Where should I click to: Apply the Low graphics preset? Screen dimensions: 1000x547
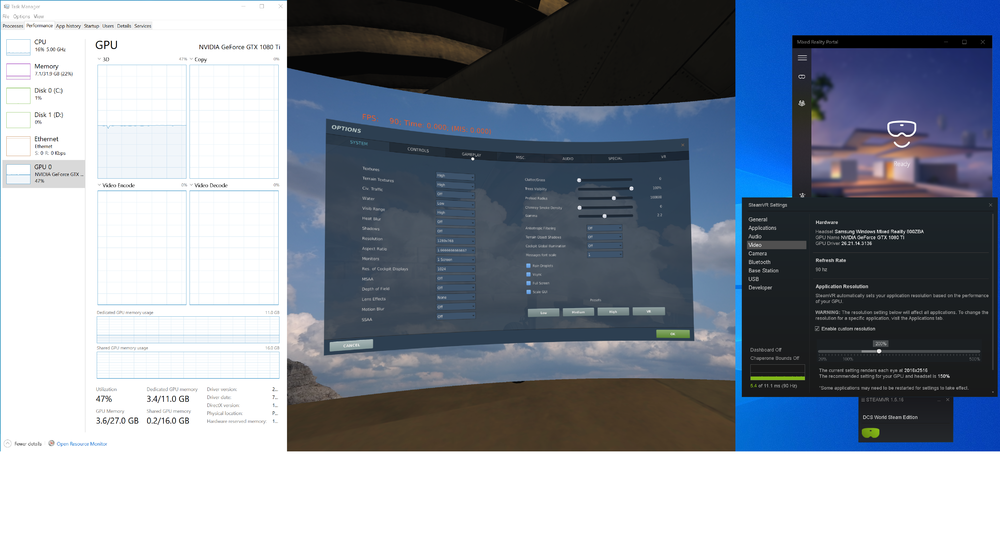click(x=543, y=312)
